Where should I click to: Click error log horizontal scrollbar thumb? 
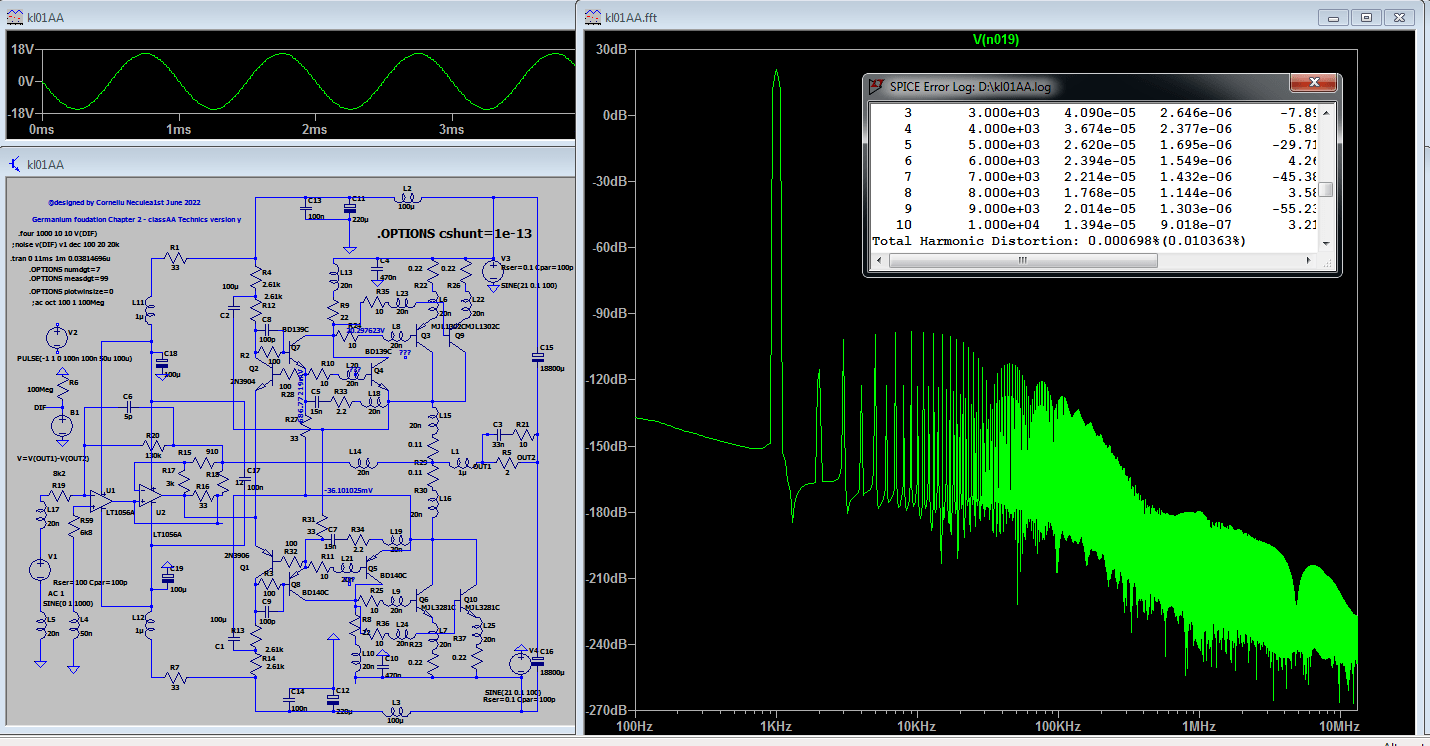pos(1022,260)
